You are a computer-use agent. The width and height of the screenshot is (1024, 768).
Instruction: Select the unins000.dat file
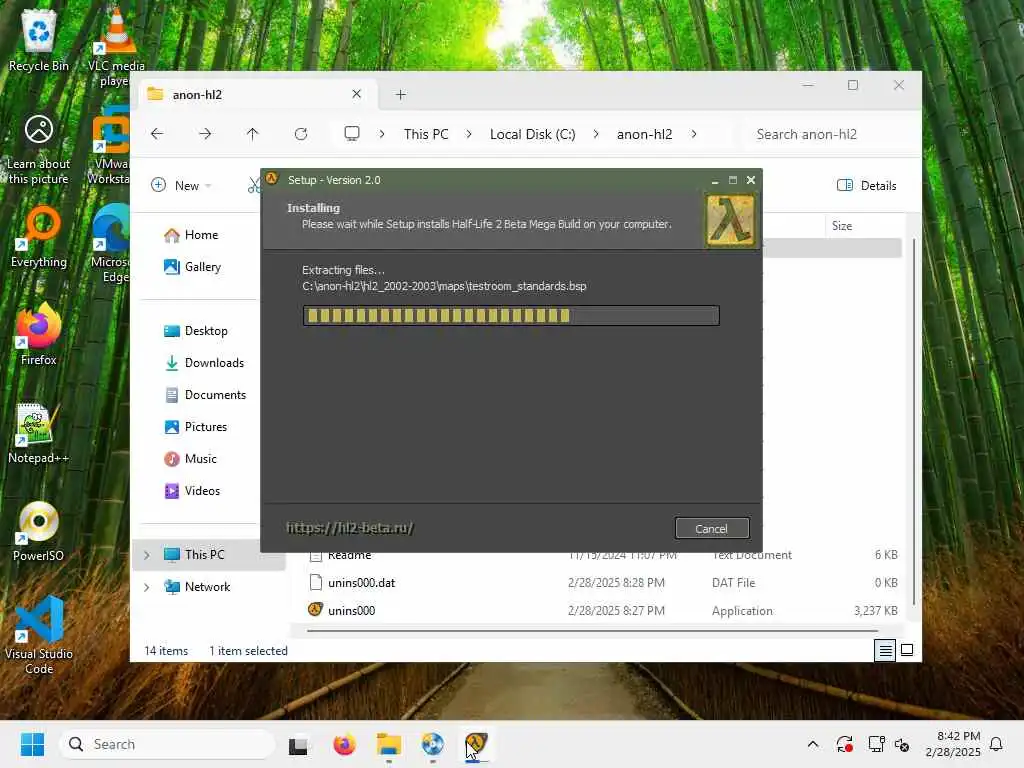[603, 583]
